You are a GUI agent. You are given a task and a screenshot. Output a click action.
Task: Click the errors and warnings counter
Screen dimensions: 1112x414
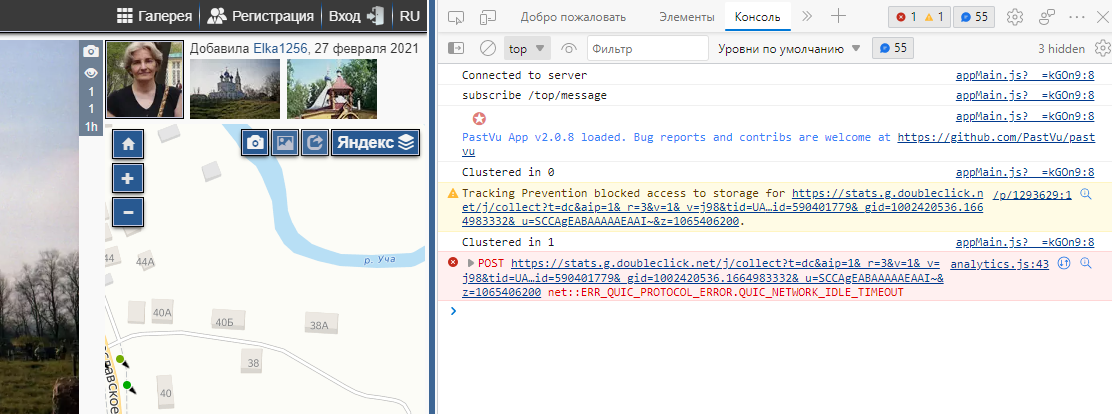coord(918,17)
